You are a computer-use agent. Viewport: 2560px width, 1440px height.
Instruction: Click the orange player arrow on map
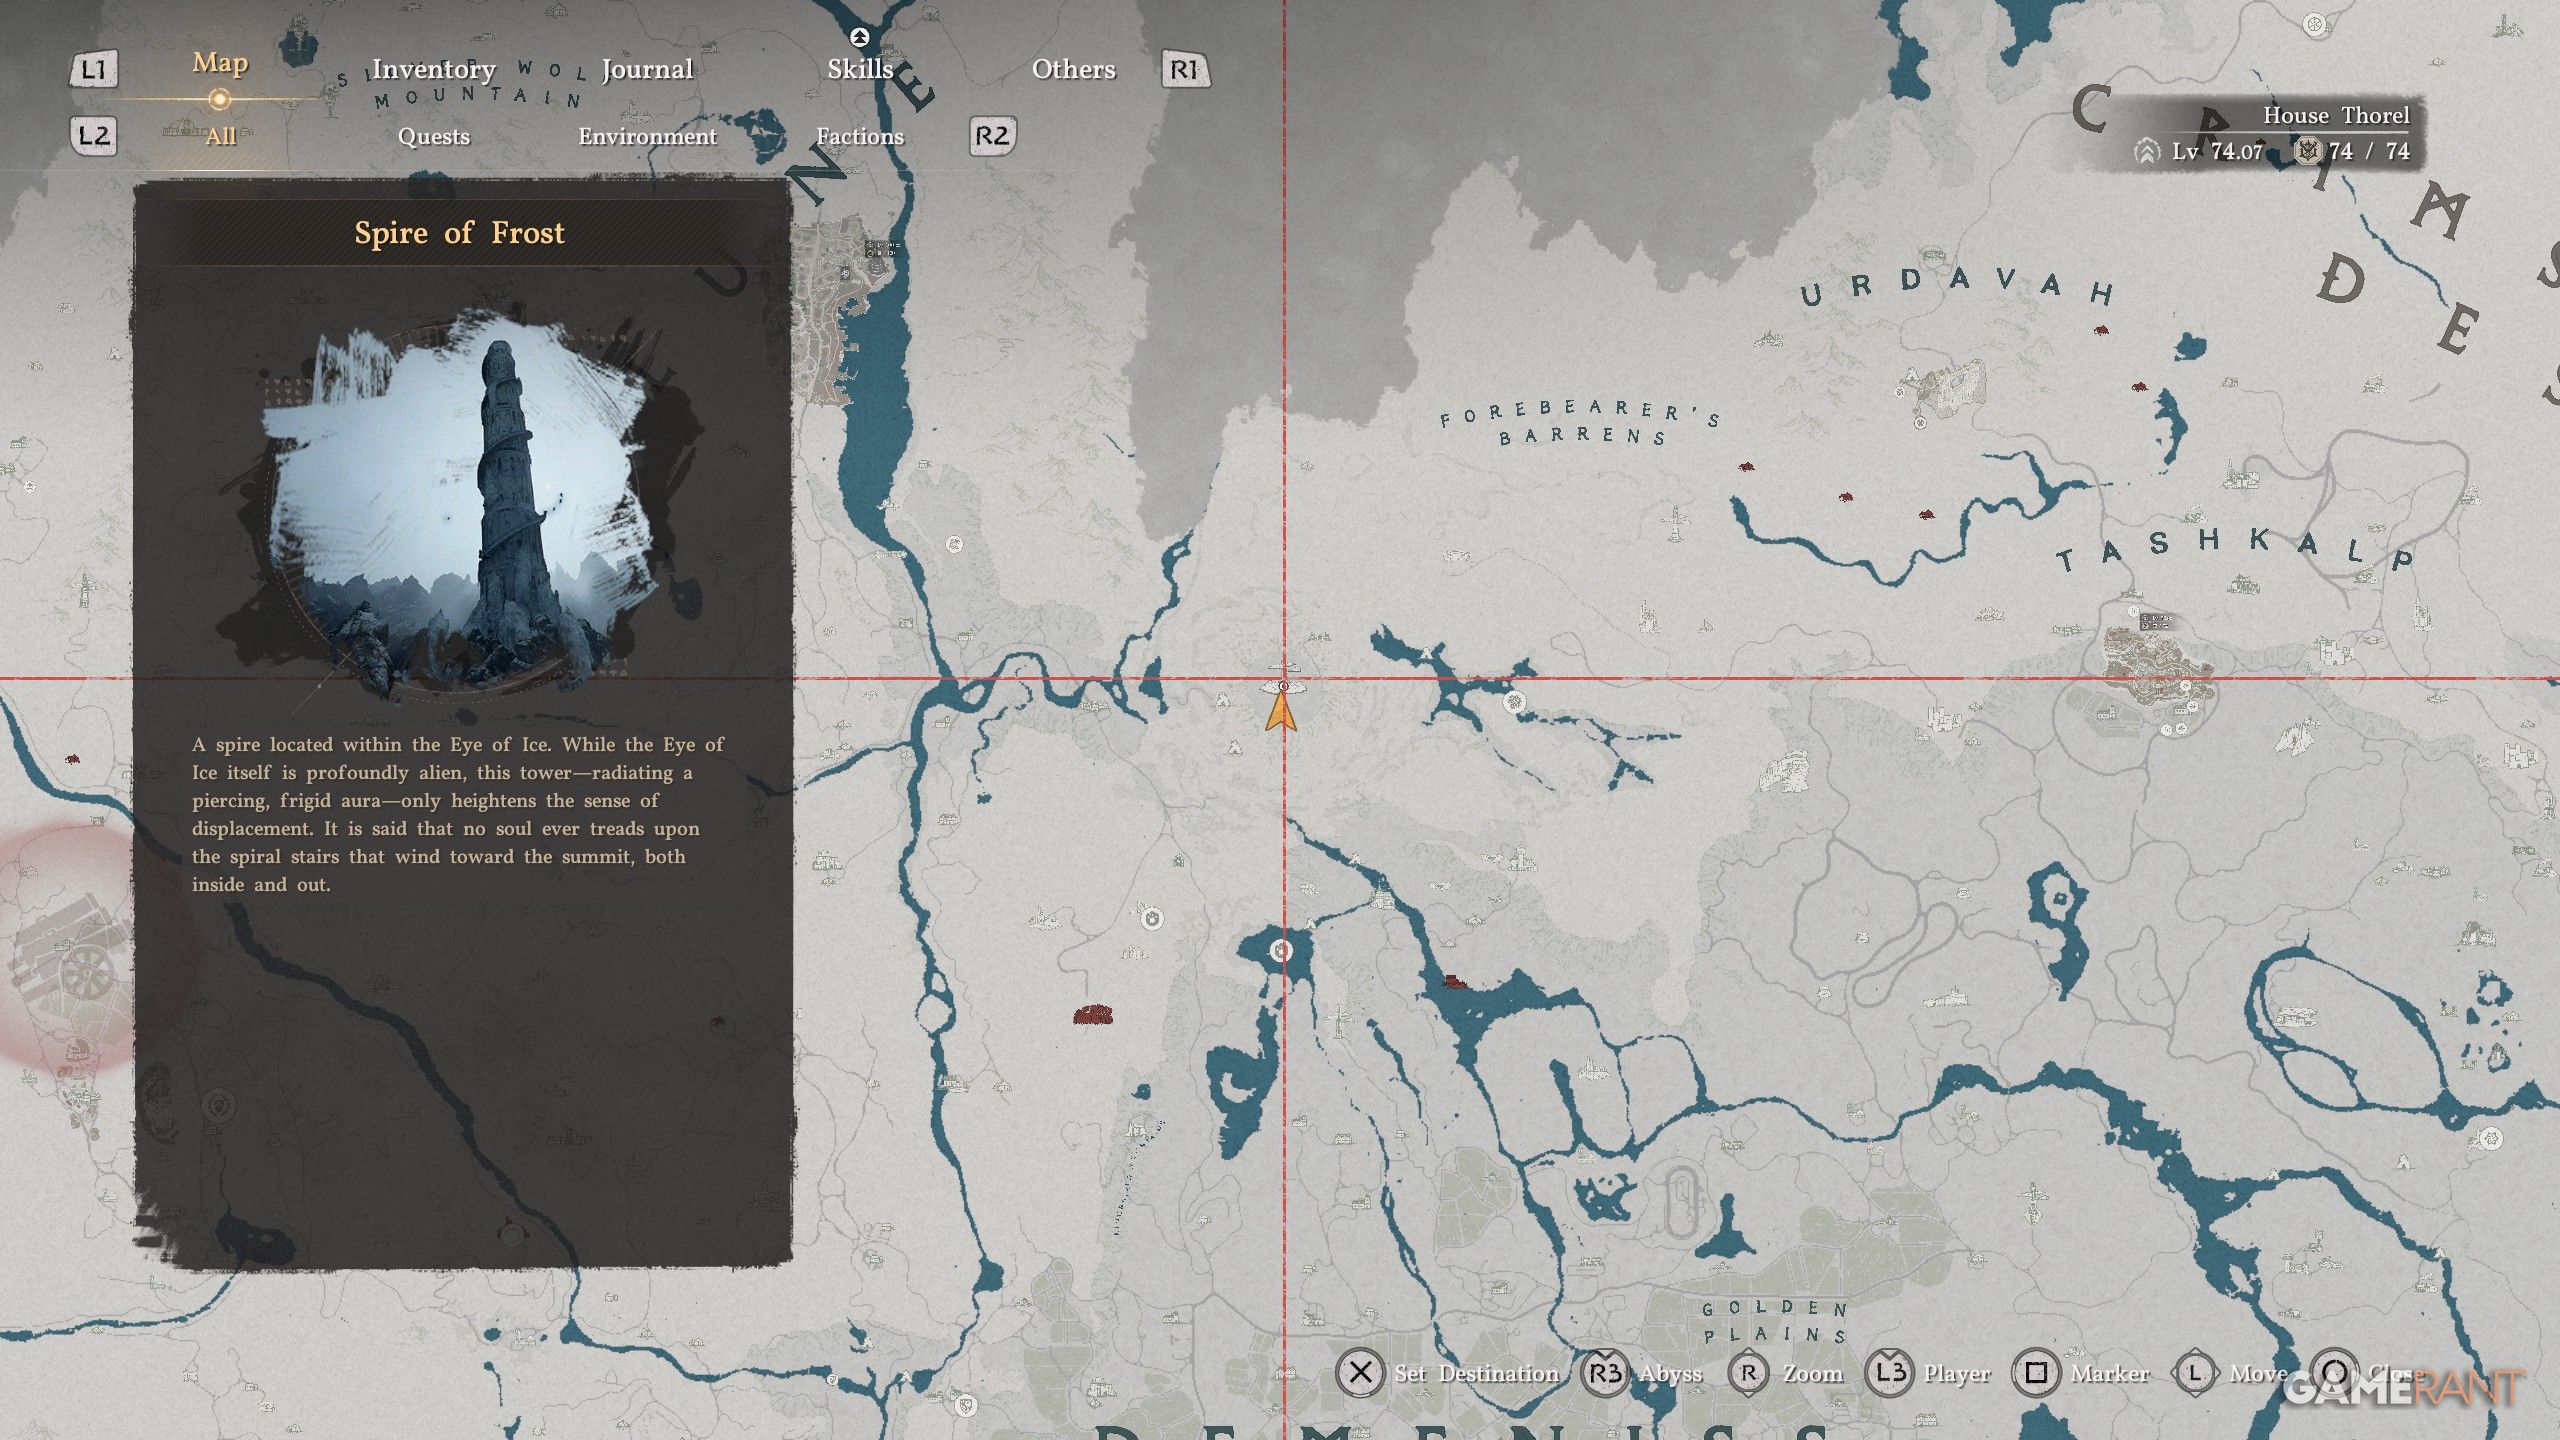pyautogui.click(x=1280, y=713)
